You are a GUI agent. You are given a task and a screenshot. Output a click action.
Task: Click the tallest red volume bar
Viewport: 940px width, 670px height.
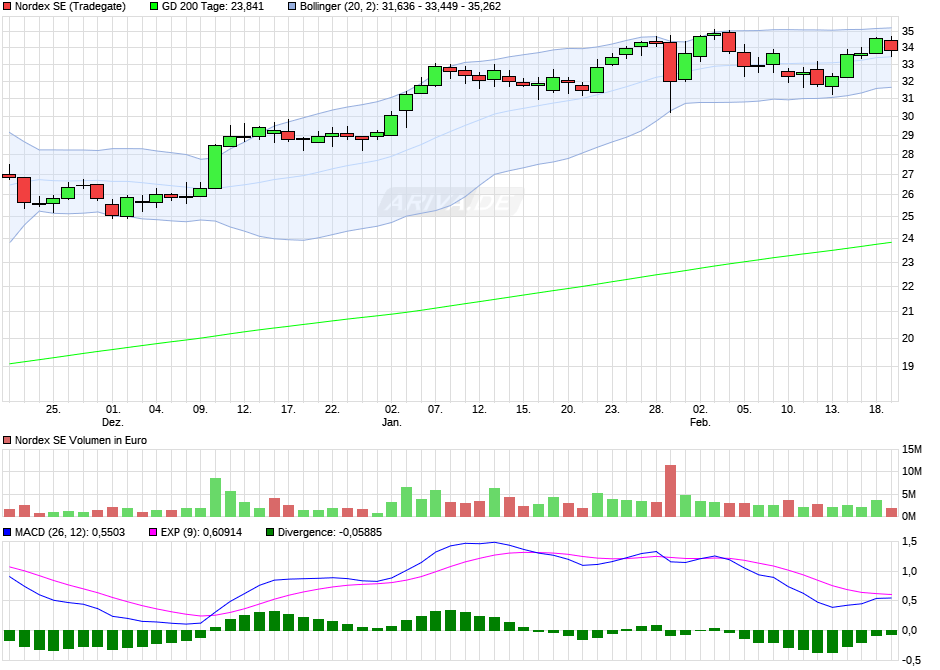(670, 491)
